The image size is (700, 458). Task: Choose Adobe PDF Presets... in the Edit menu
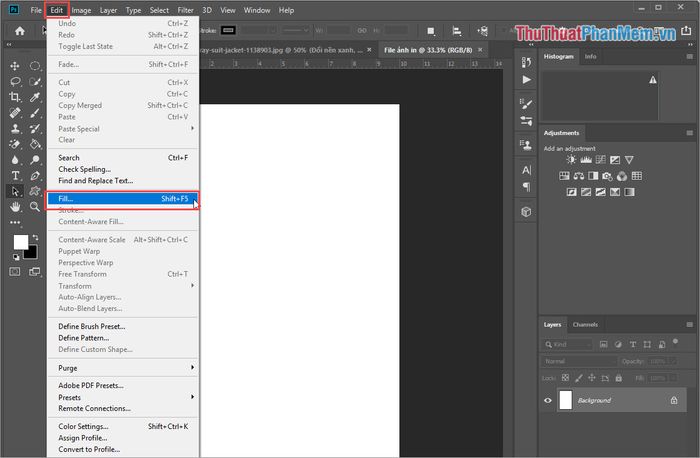(x=123, y=385)
